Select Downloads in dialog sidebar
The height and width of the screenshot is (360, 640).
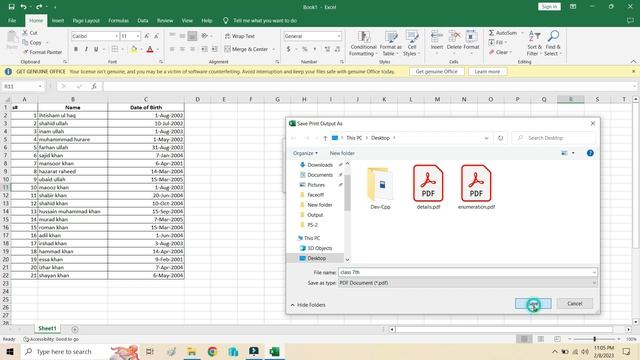[320, 165]
